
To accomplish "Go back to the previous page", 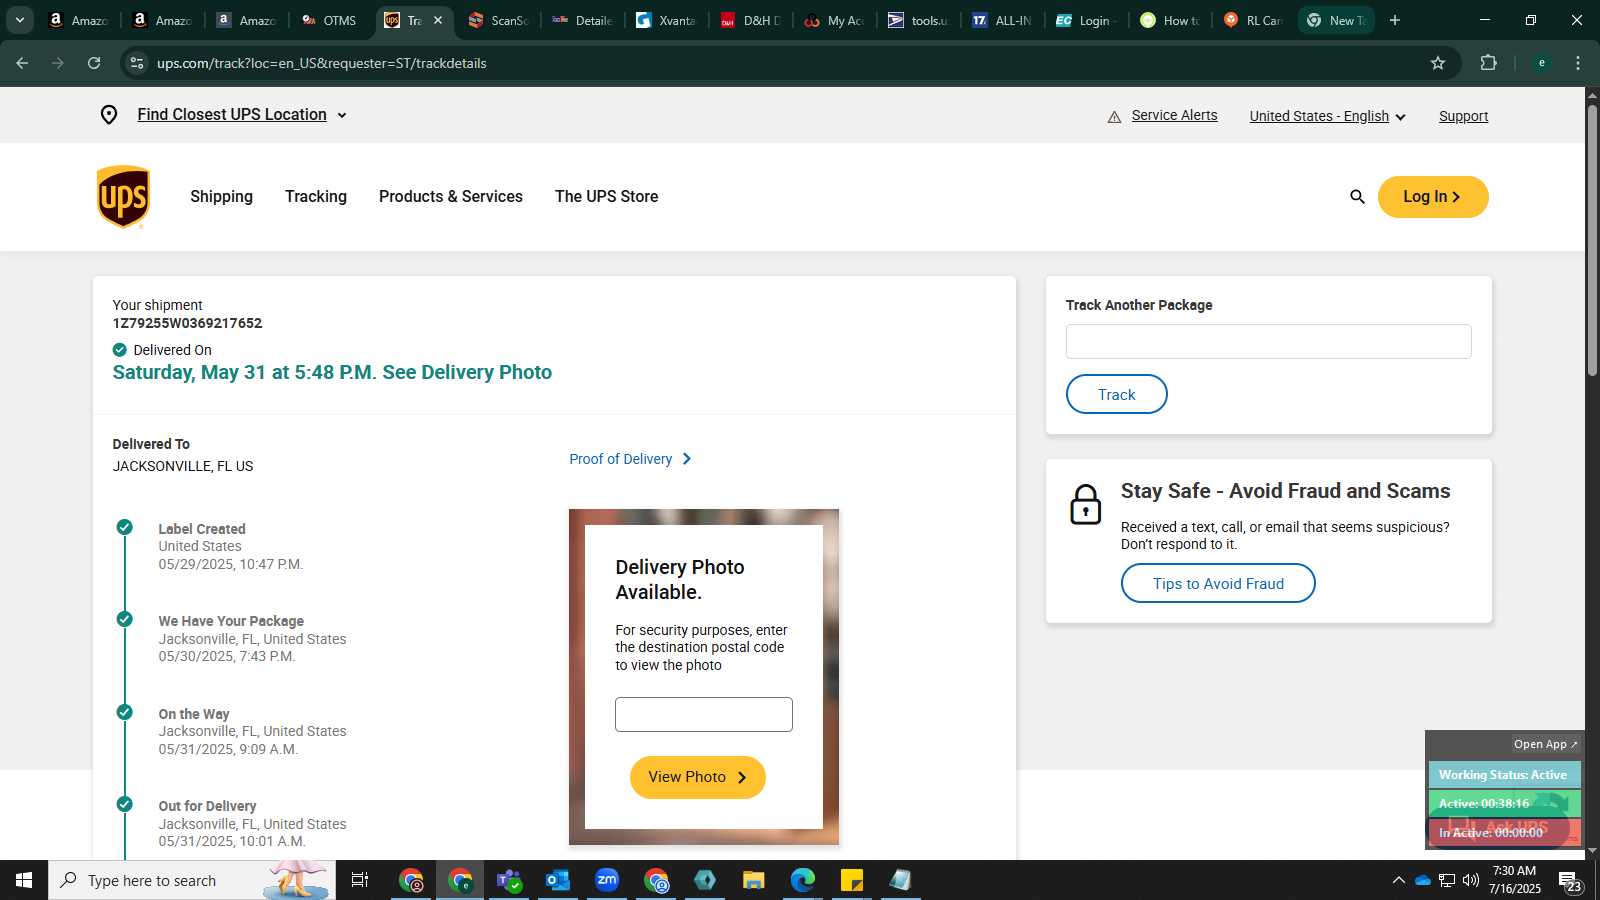I will coord(22,63).
